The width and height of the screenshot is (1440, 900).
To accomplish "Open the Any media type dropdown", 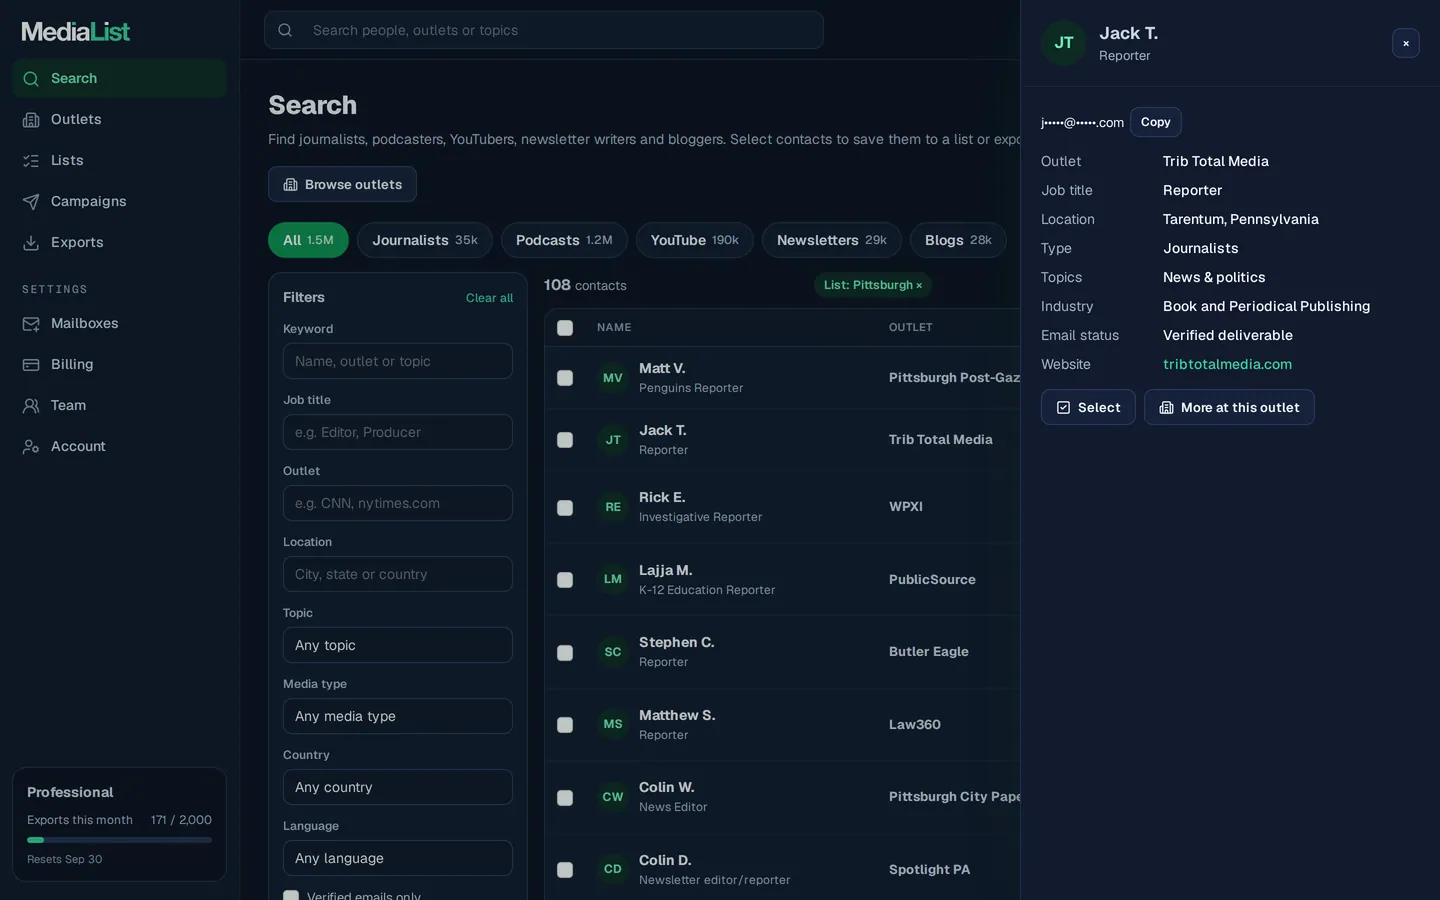I will [x=398, y=716].
